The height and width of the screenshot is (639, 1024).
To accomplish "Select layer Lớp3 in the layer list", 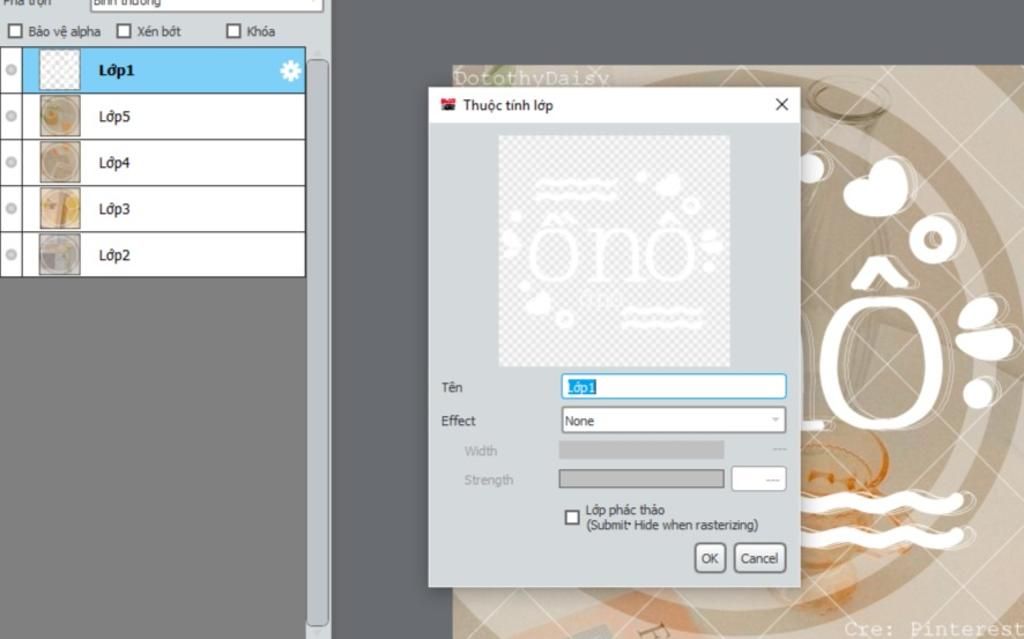I will (x=164, y=209).
